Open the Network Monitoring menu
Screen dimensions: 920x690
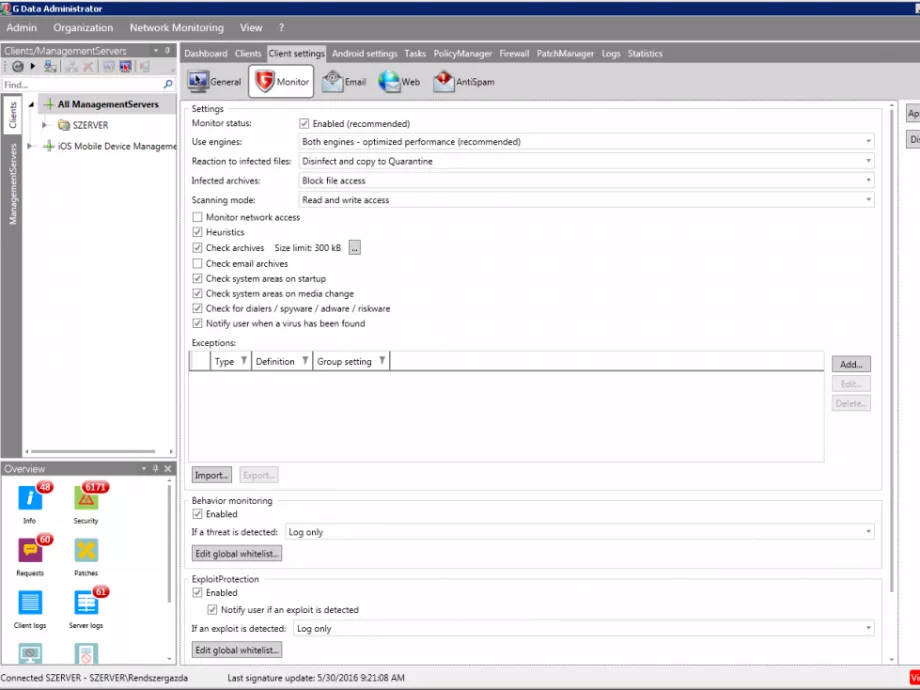coord(177,28)
